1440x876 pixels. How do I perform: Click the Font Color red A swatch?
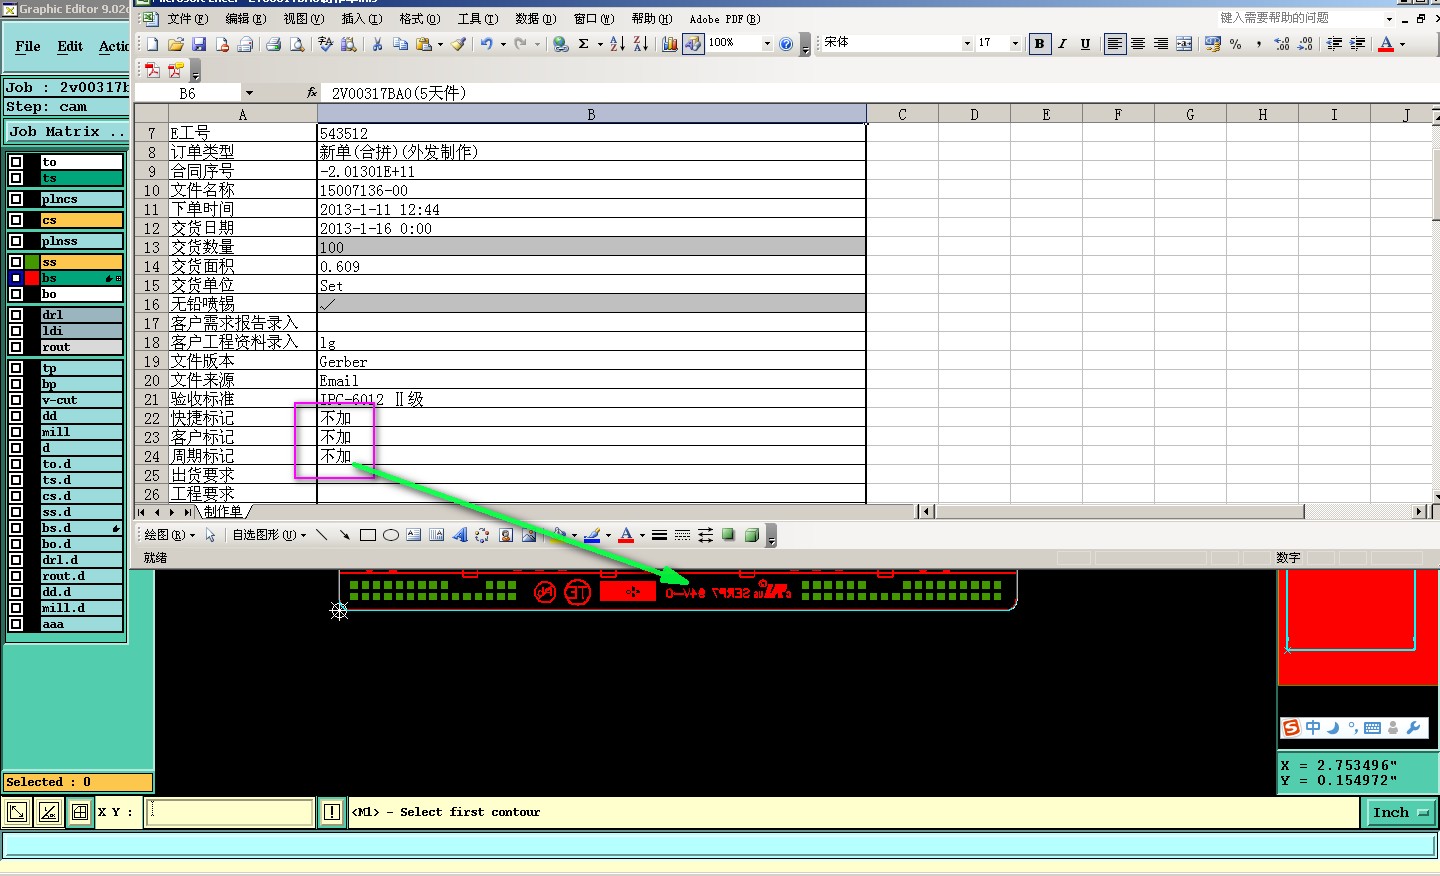click(1386, 44)
